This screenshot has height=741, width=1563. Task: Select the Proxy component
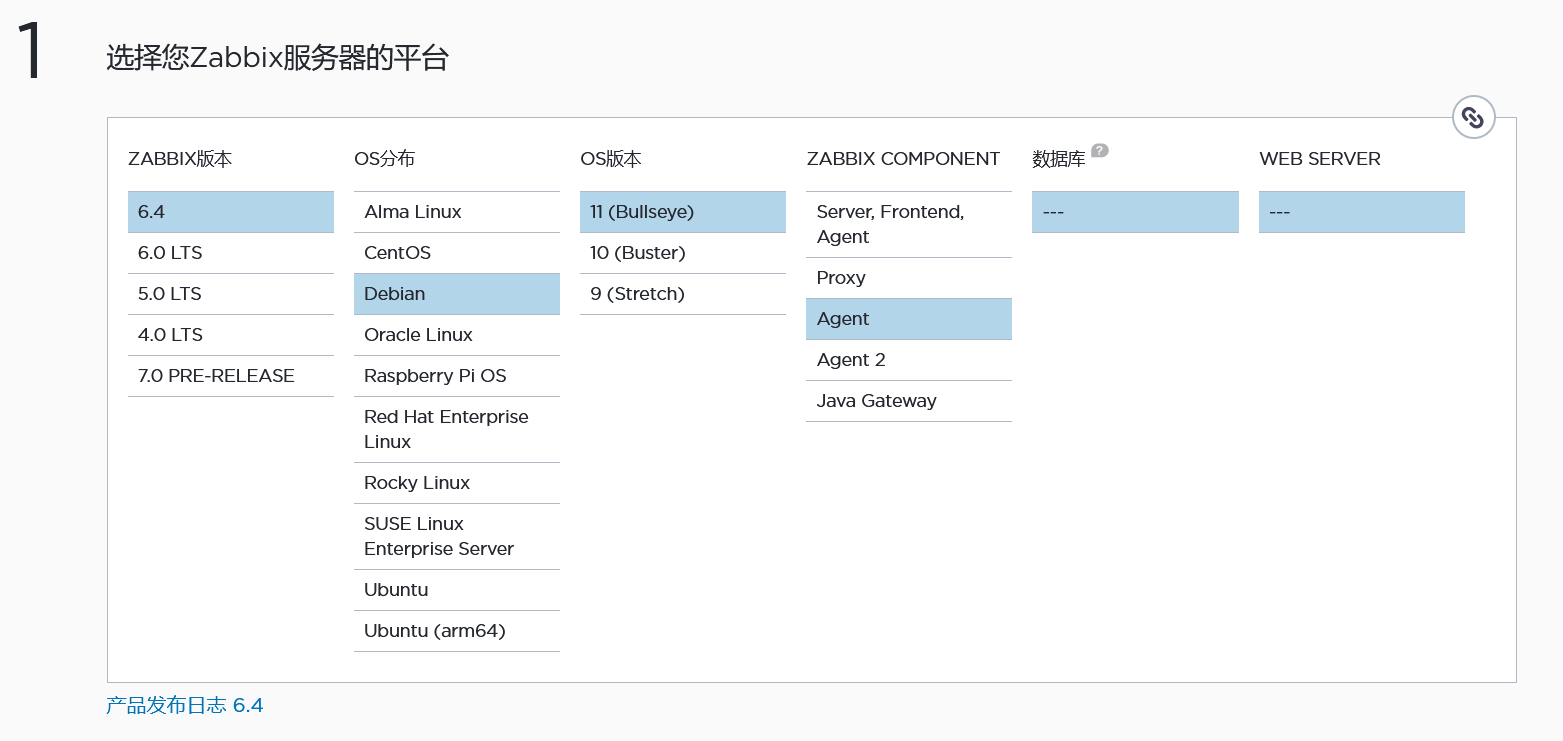[908, 278]
